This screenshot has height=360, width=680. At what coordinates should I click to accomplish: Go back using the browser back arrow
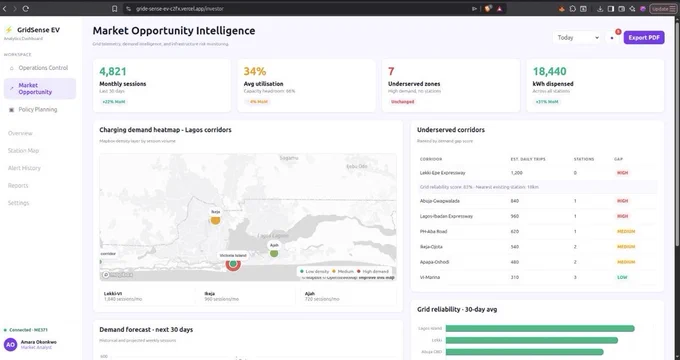click(5, 9)
